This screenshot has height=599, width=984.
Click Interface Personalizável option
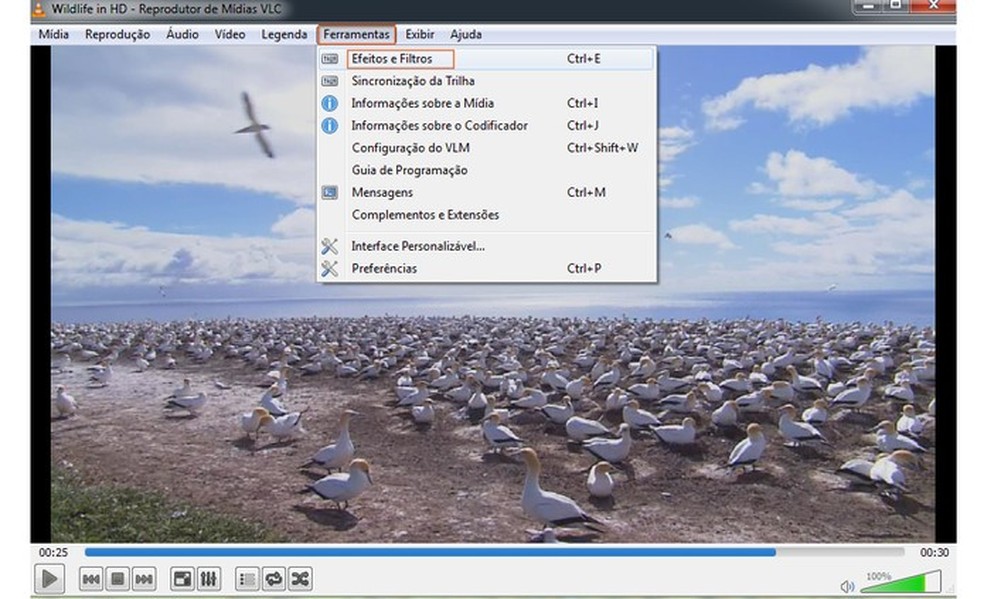(417, 246)
